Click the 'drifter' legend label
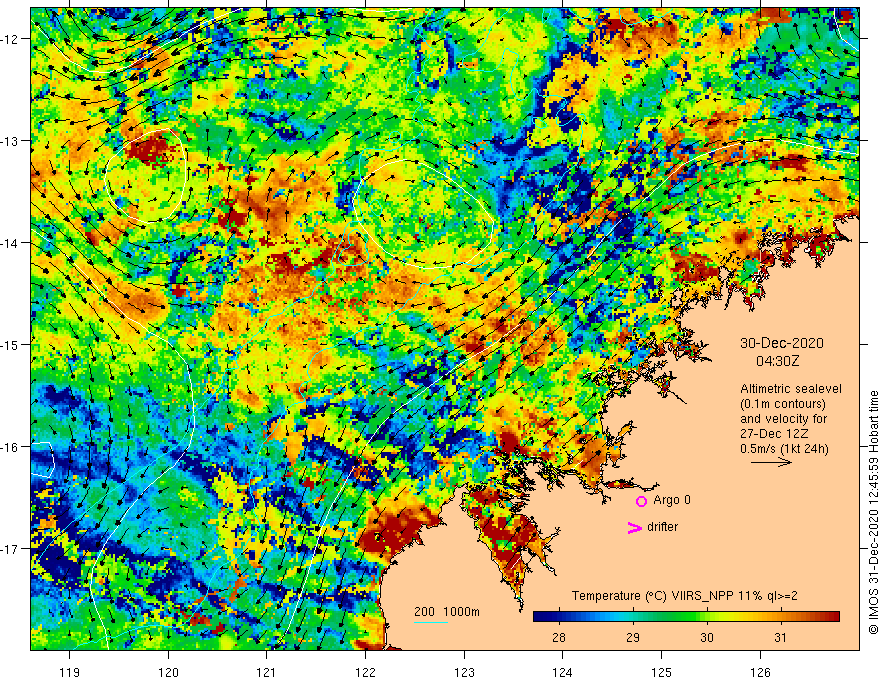 pos(662,527)
